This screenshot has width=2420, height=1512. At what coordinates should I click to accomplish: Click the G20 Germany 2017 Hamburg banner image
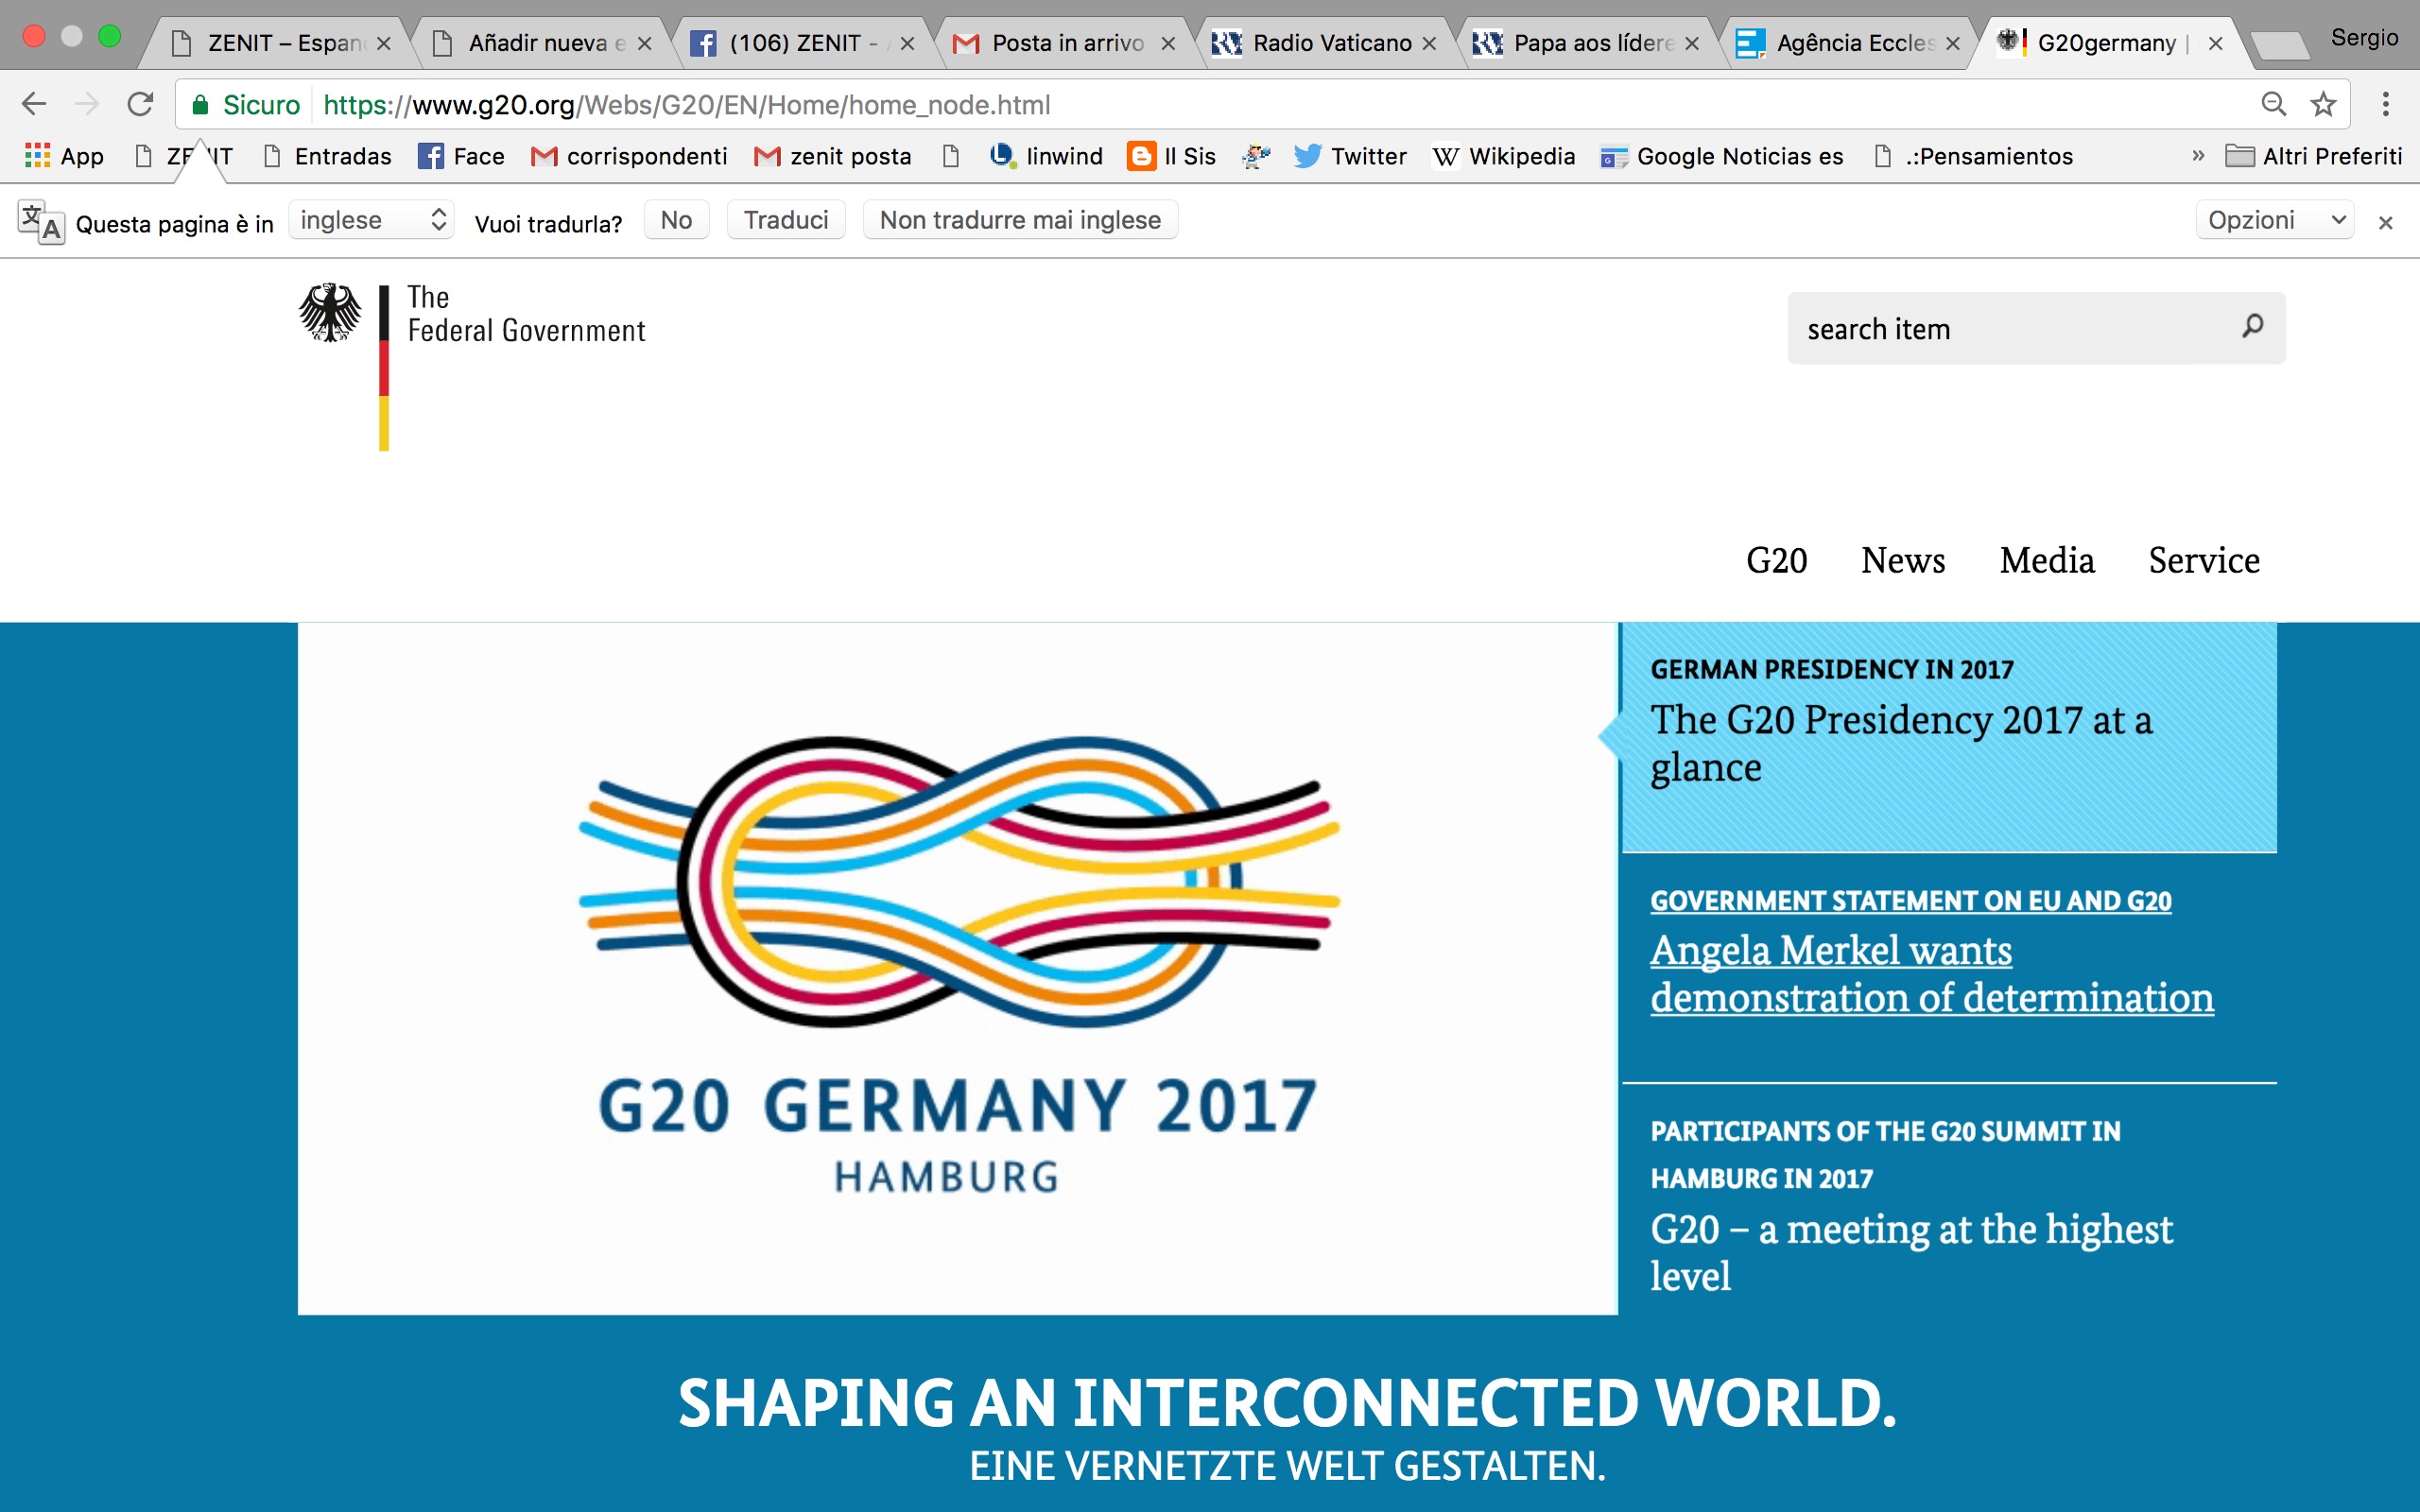[x=957, y=967]
